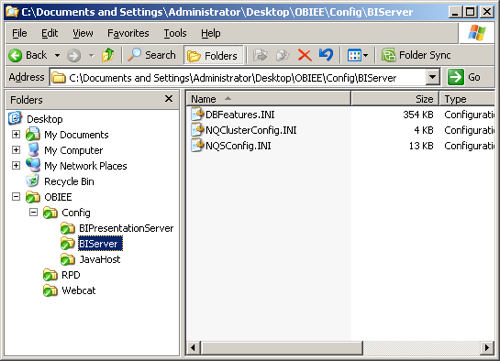Close the Folders pane

tap(169, 99)
